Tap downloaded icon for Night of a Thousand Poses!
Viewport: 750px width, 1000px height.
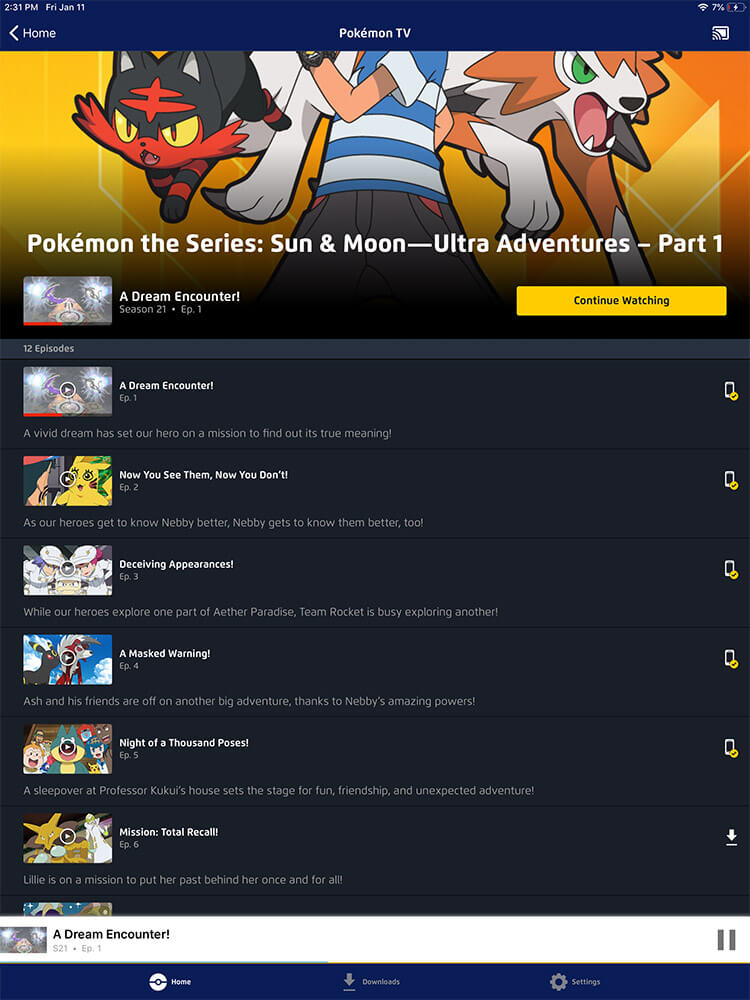tap(731, 748)
